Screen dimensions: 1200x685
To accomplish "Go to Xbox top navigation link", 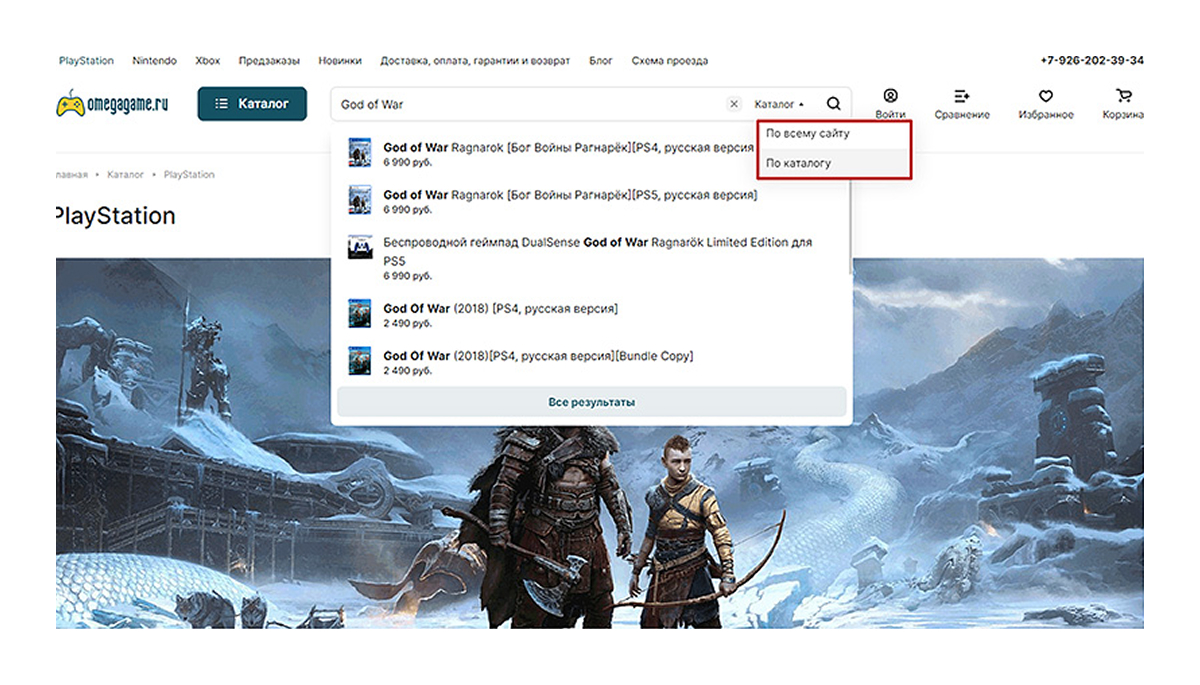I will [x=208, y=61].
